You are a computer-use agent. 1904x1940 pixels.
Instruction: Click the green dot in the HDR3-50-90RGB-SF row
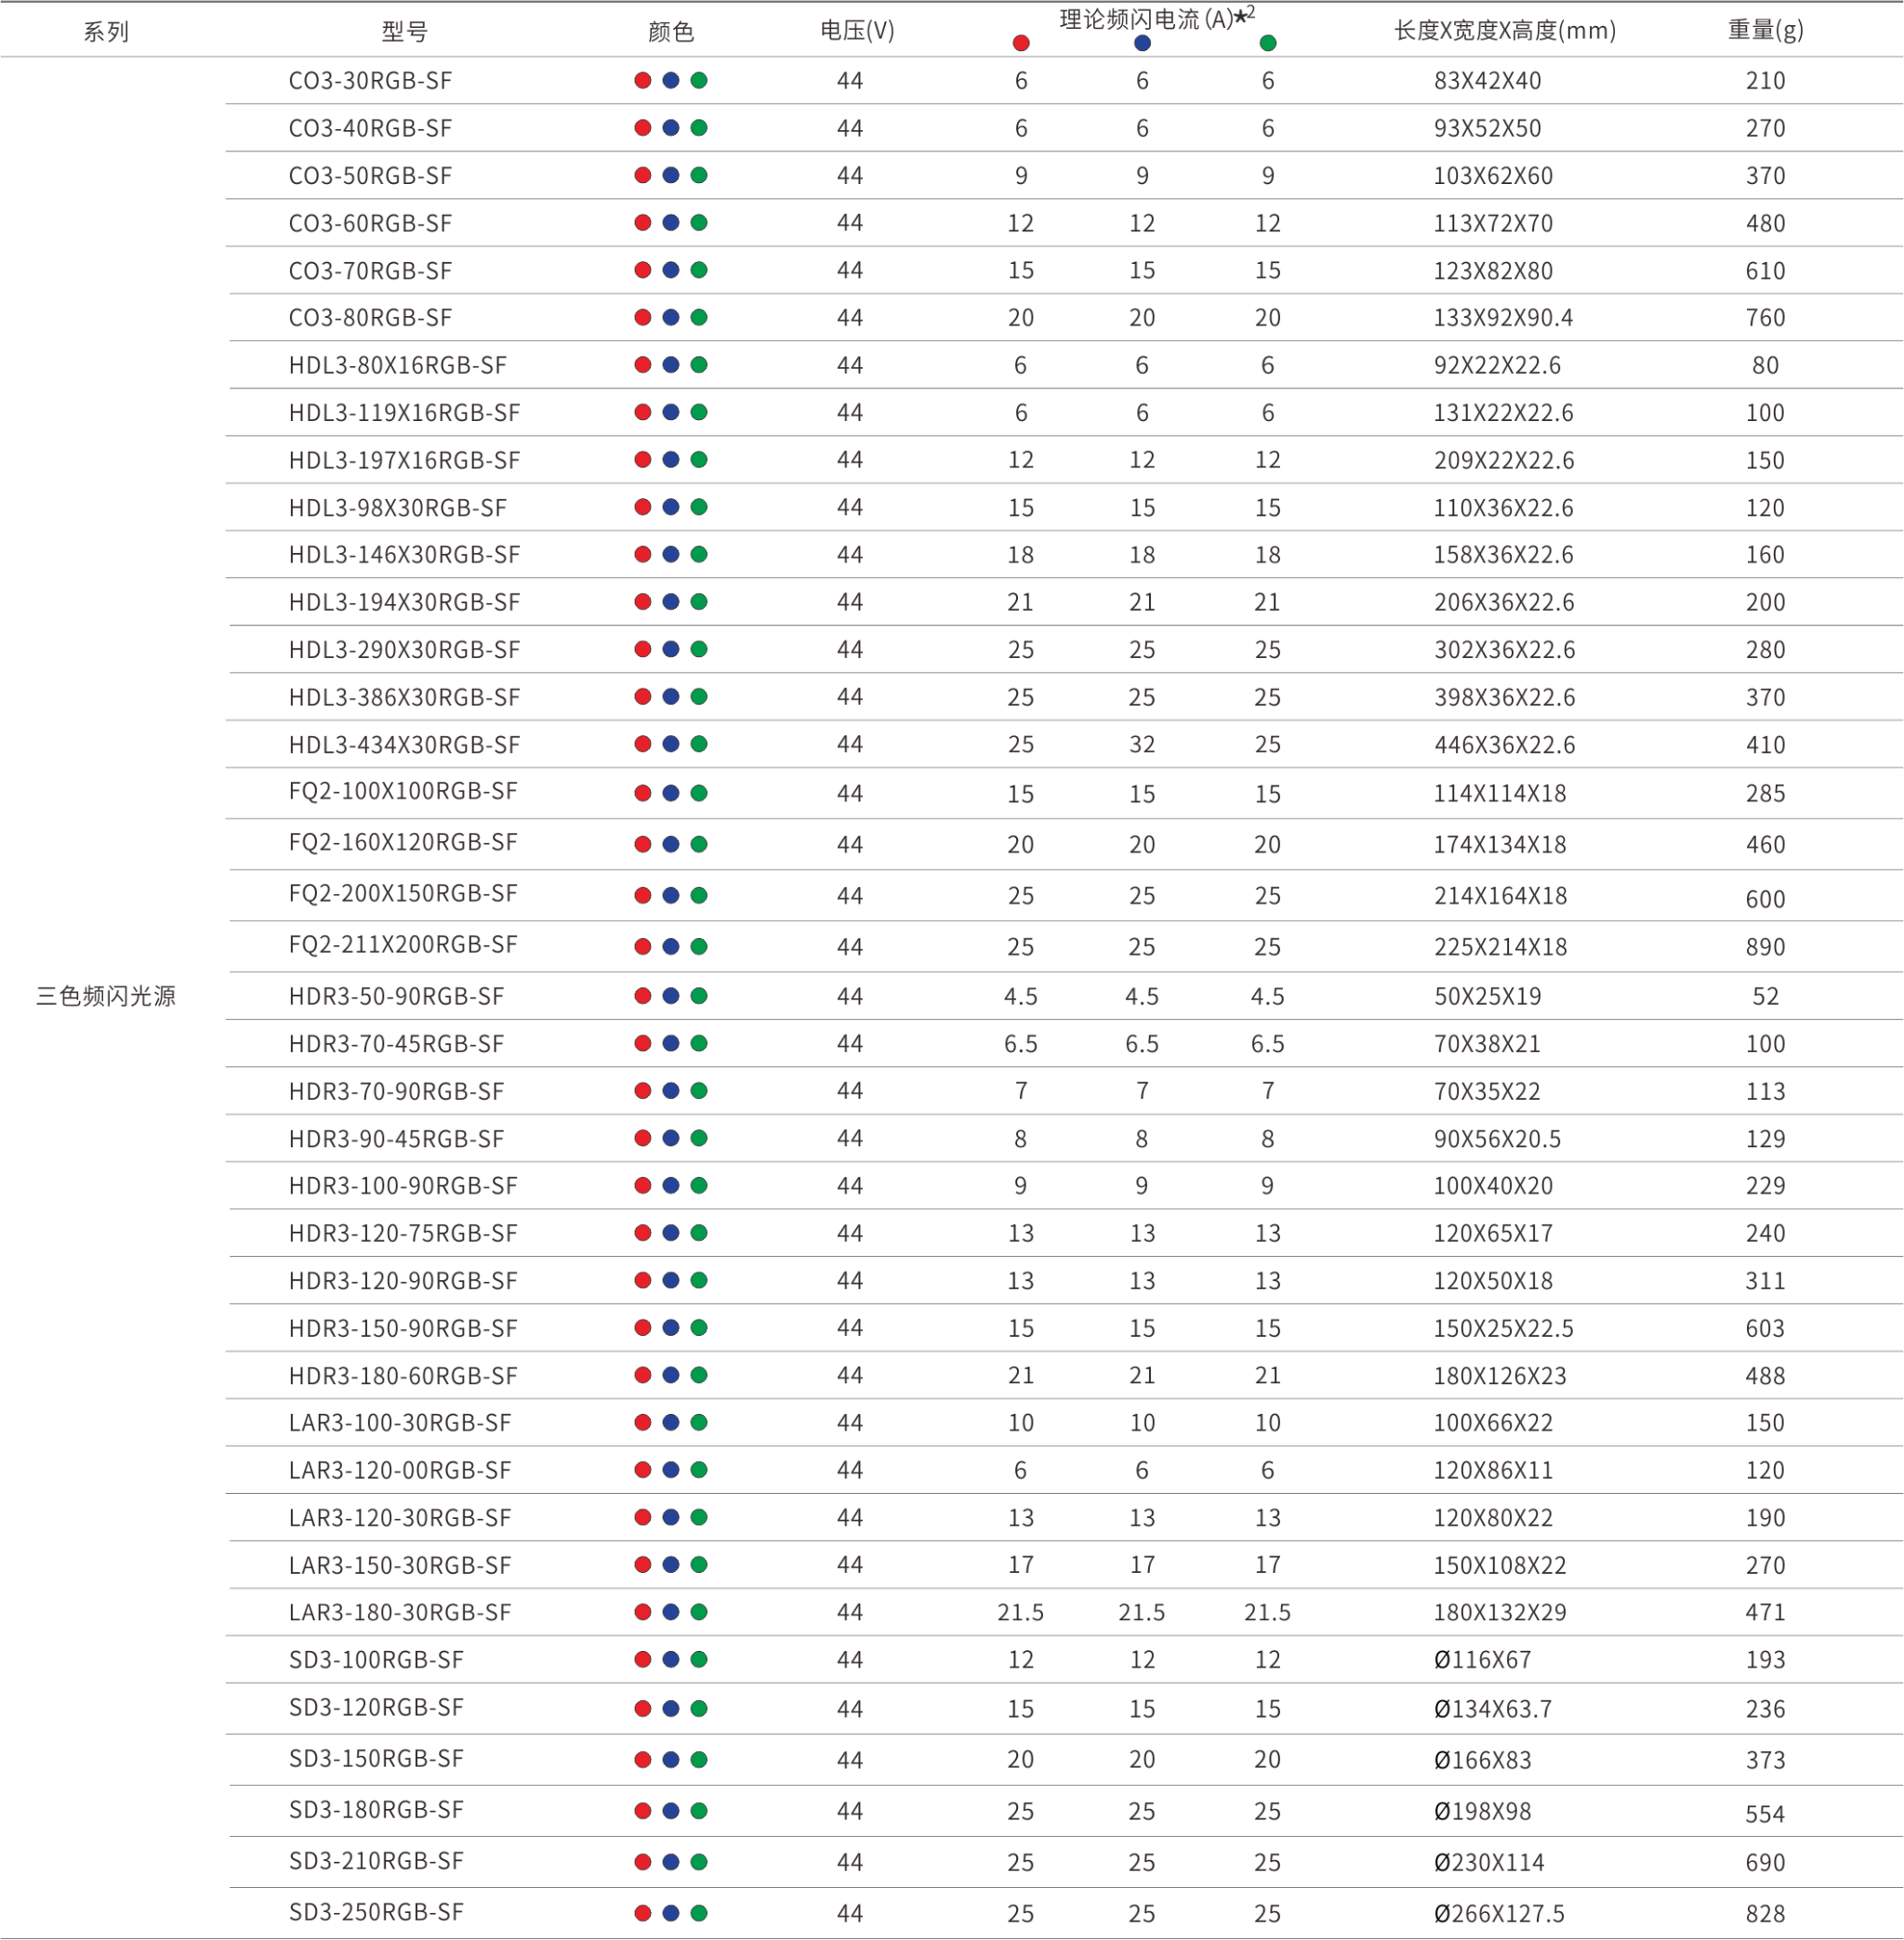pyautogui.click(x=699, y=996)
